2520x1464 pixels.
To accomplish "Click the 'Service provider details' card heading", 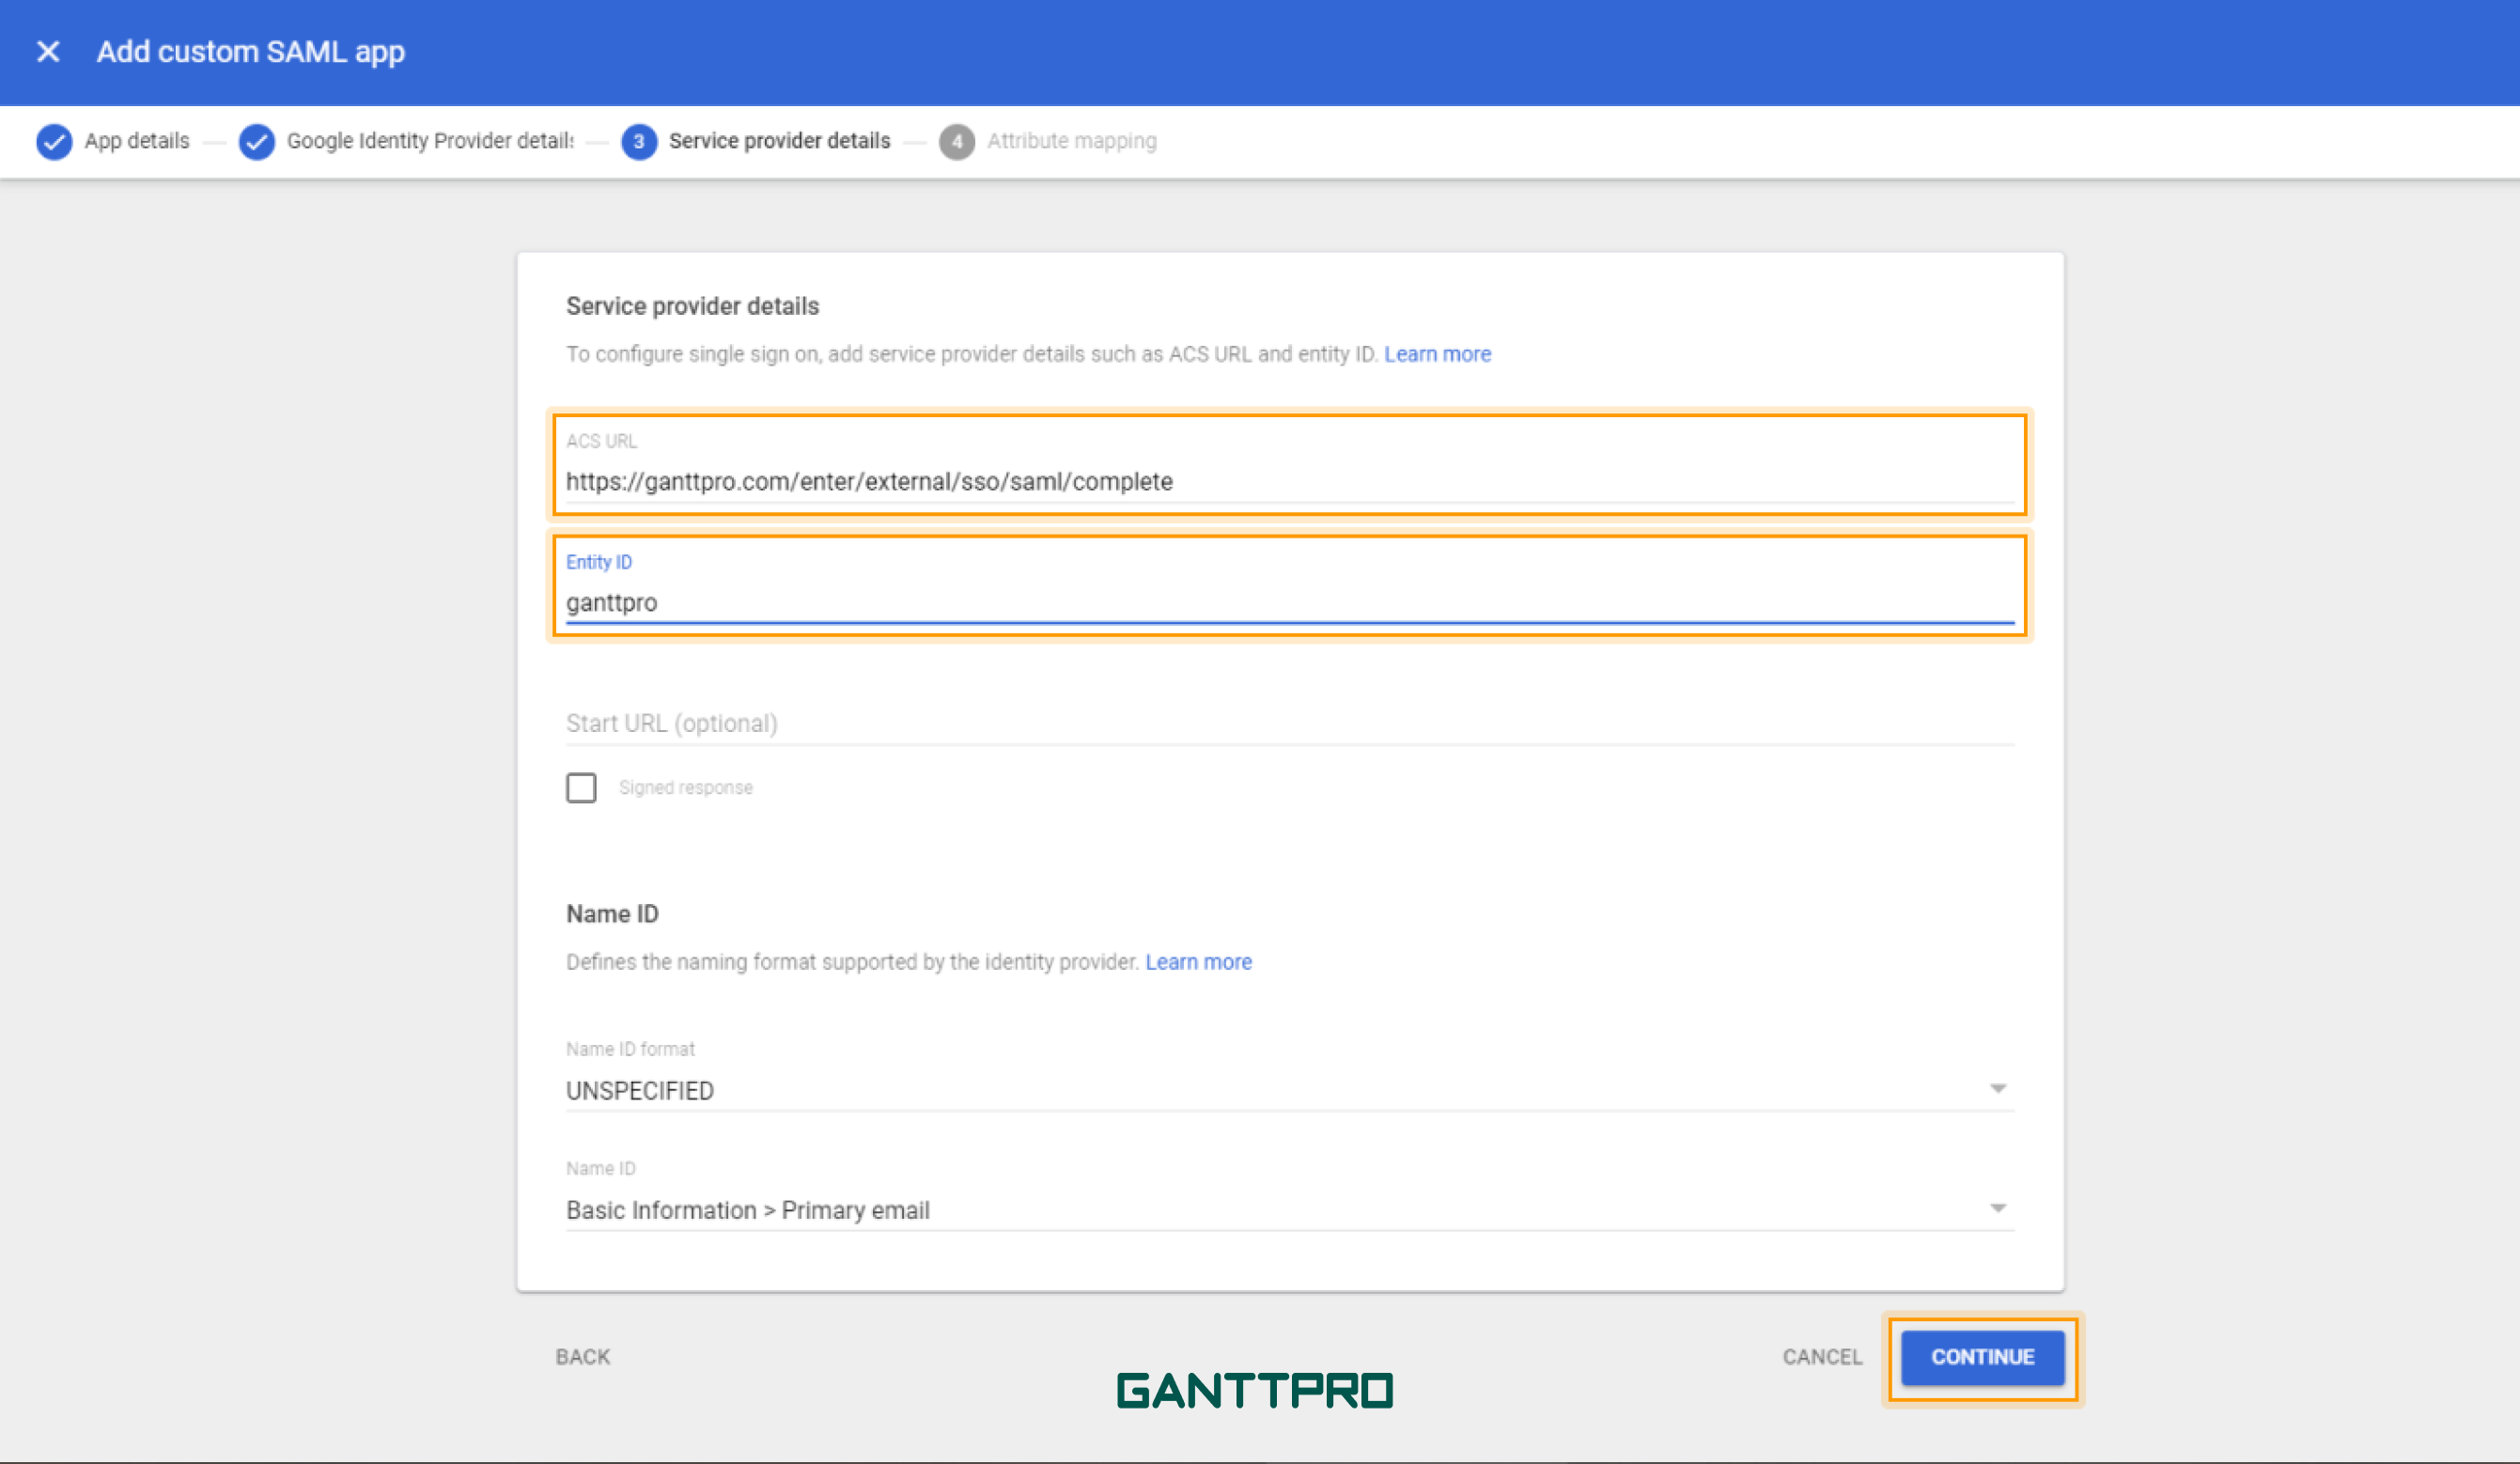I will (692, 306).
